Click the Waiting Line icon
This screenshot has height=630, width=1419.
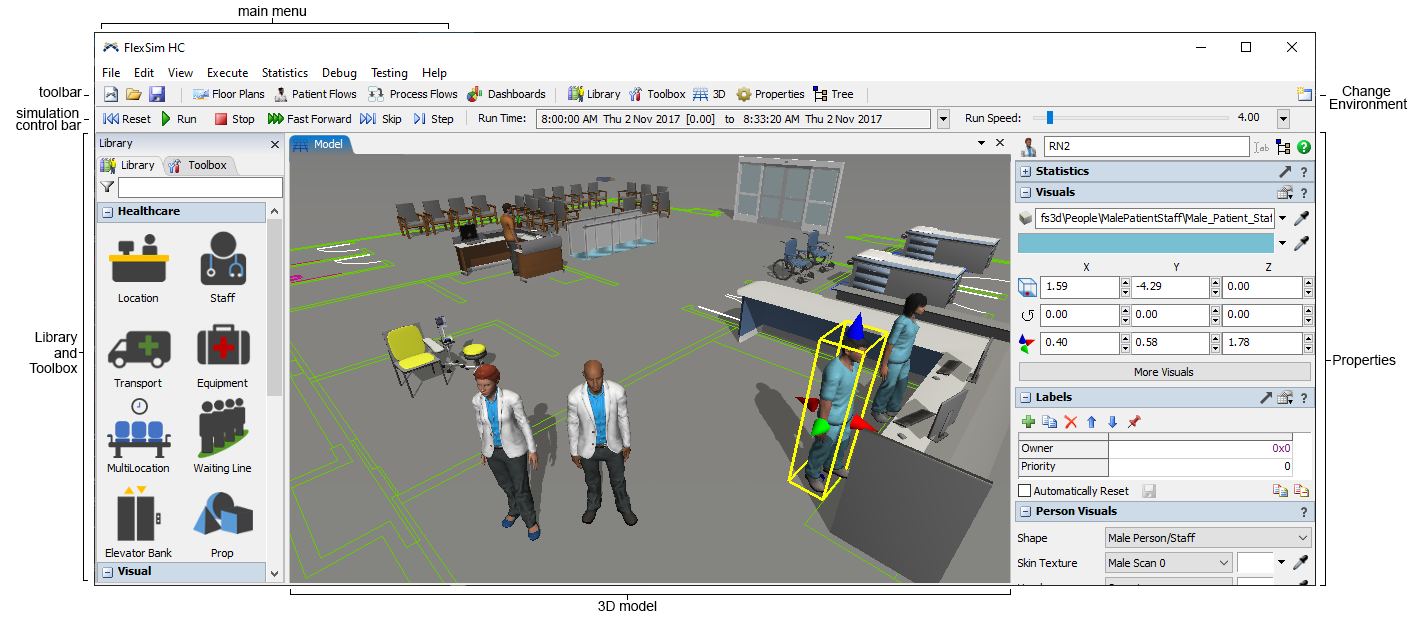[x=222, y=431]
